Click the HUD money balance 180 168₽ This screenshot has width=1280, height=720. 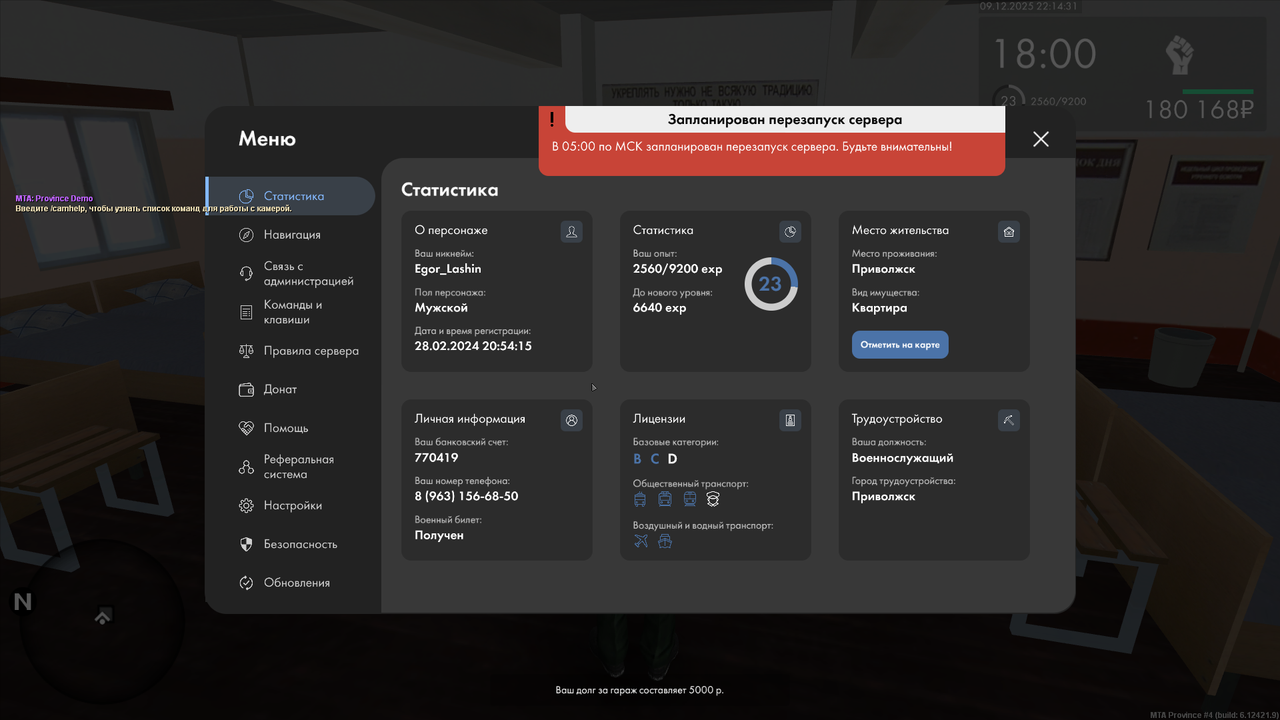pyautogui.click(x=1199, y=109)
